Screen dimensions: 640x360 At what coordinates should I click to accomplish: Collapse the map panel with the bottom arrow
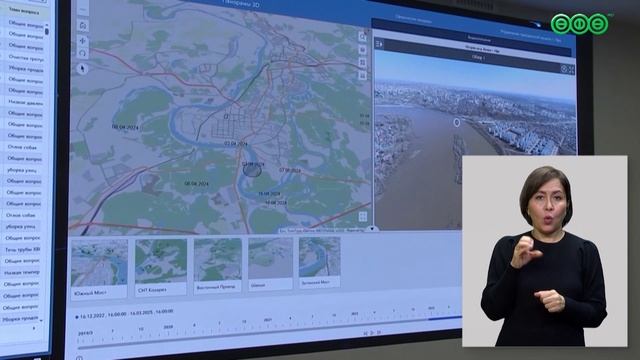372,229
